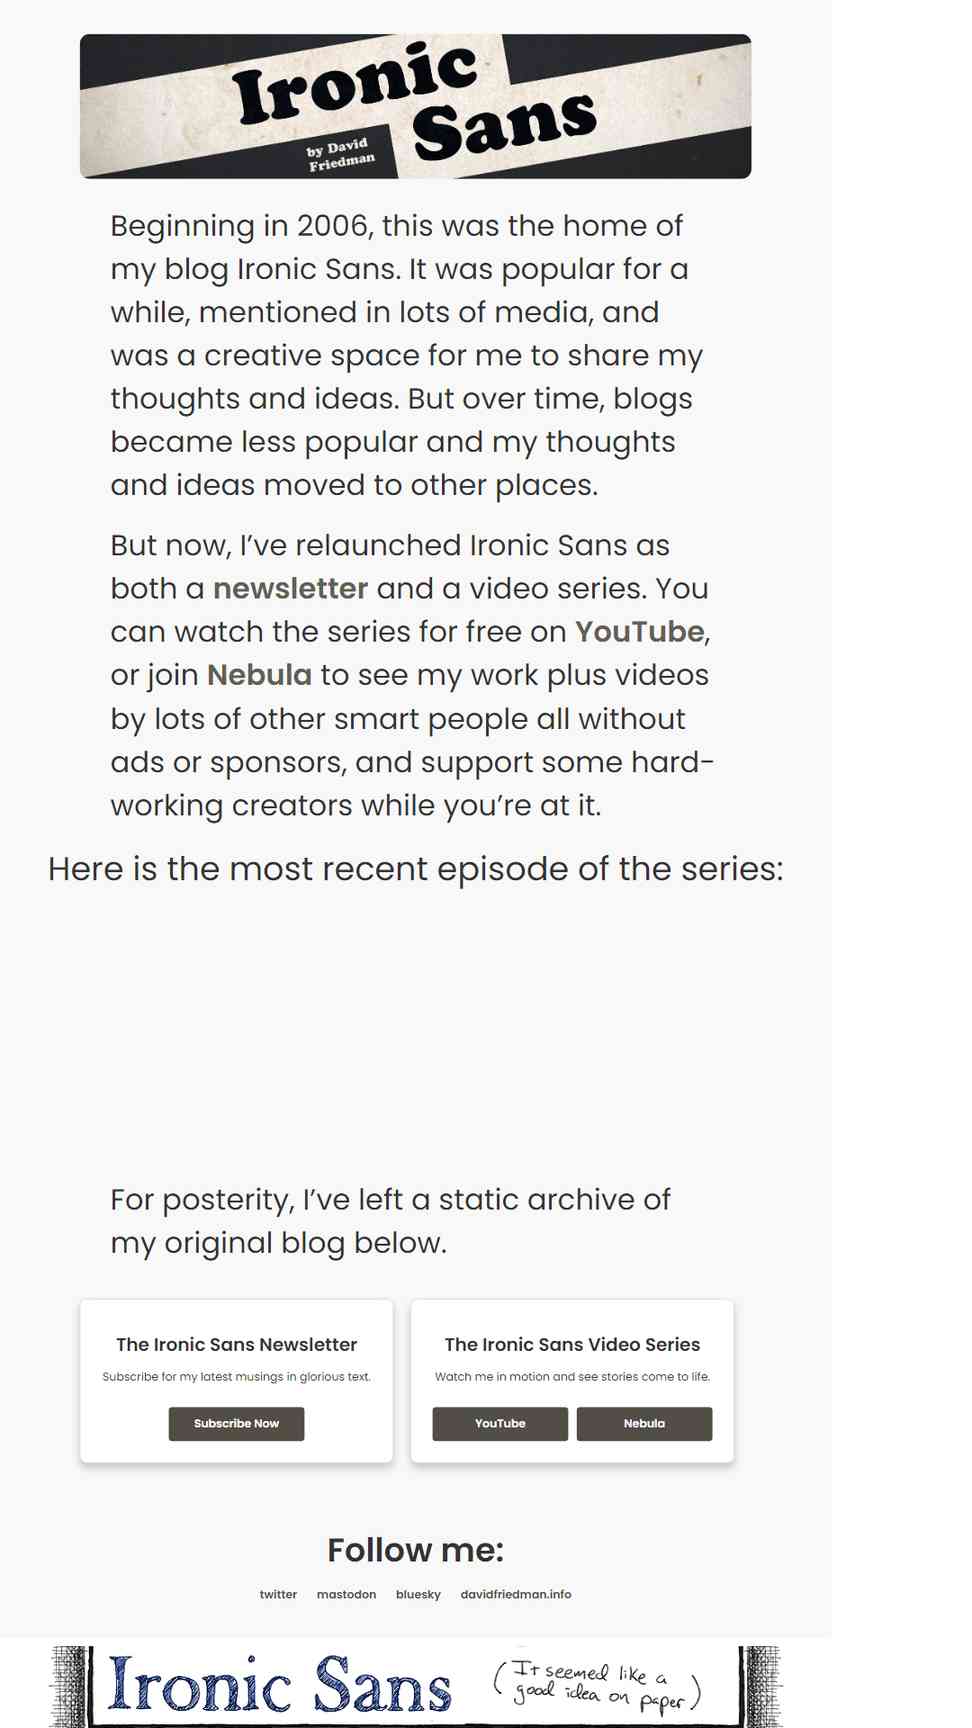Viewport: 972px width, 1728px height.
Task: Click the handwritten "good idea on paper" tagline
Action: pos(597,1683)
